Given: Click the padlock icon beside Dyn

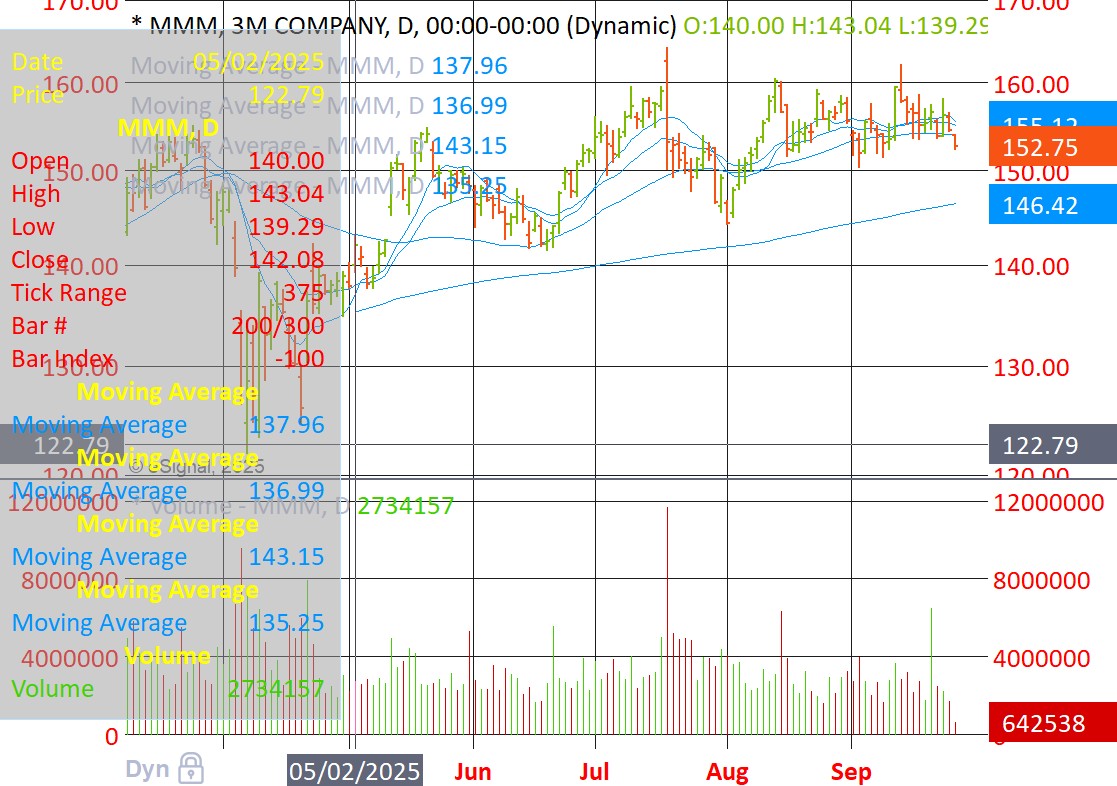Looking at the screenshot, I should point(191,769).
